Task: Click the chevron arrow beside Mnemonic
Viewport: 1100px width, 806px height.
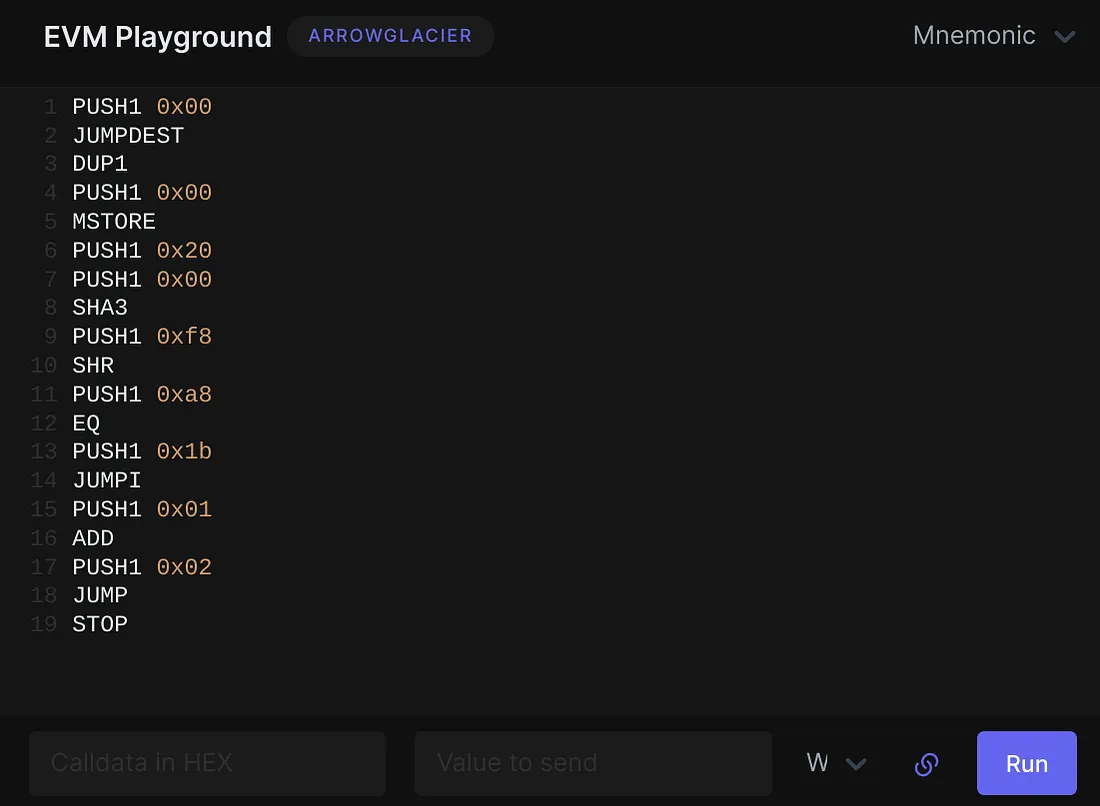Action: 1065,37
